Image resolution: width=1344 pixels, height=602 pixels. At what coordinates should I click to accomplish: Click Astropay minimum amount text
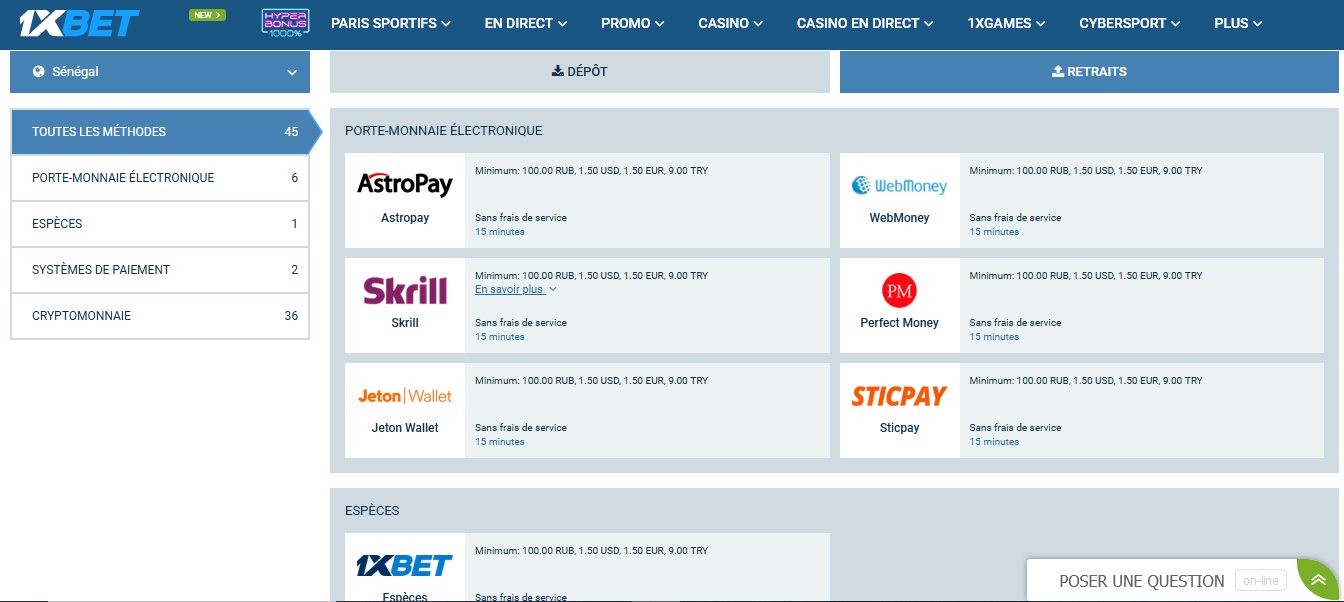coord(591,171)
